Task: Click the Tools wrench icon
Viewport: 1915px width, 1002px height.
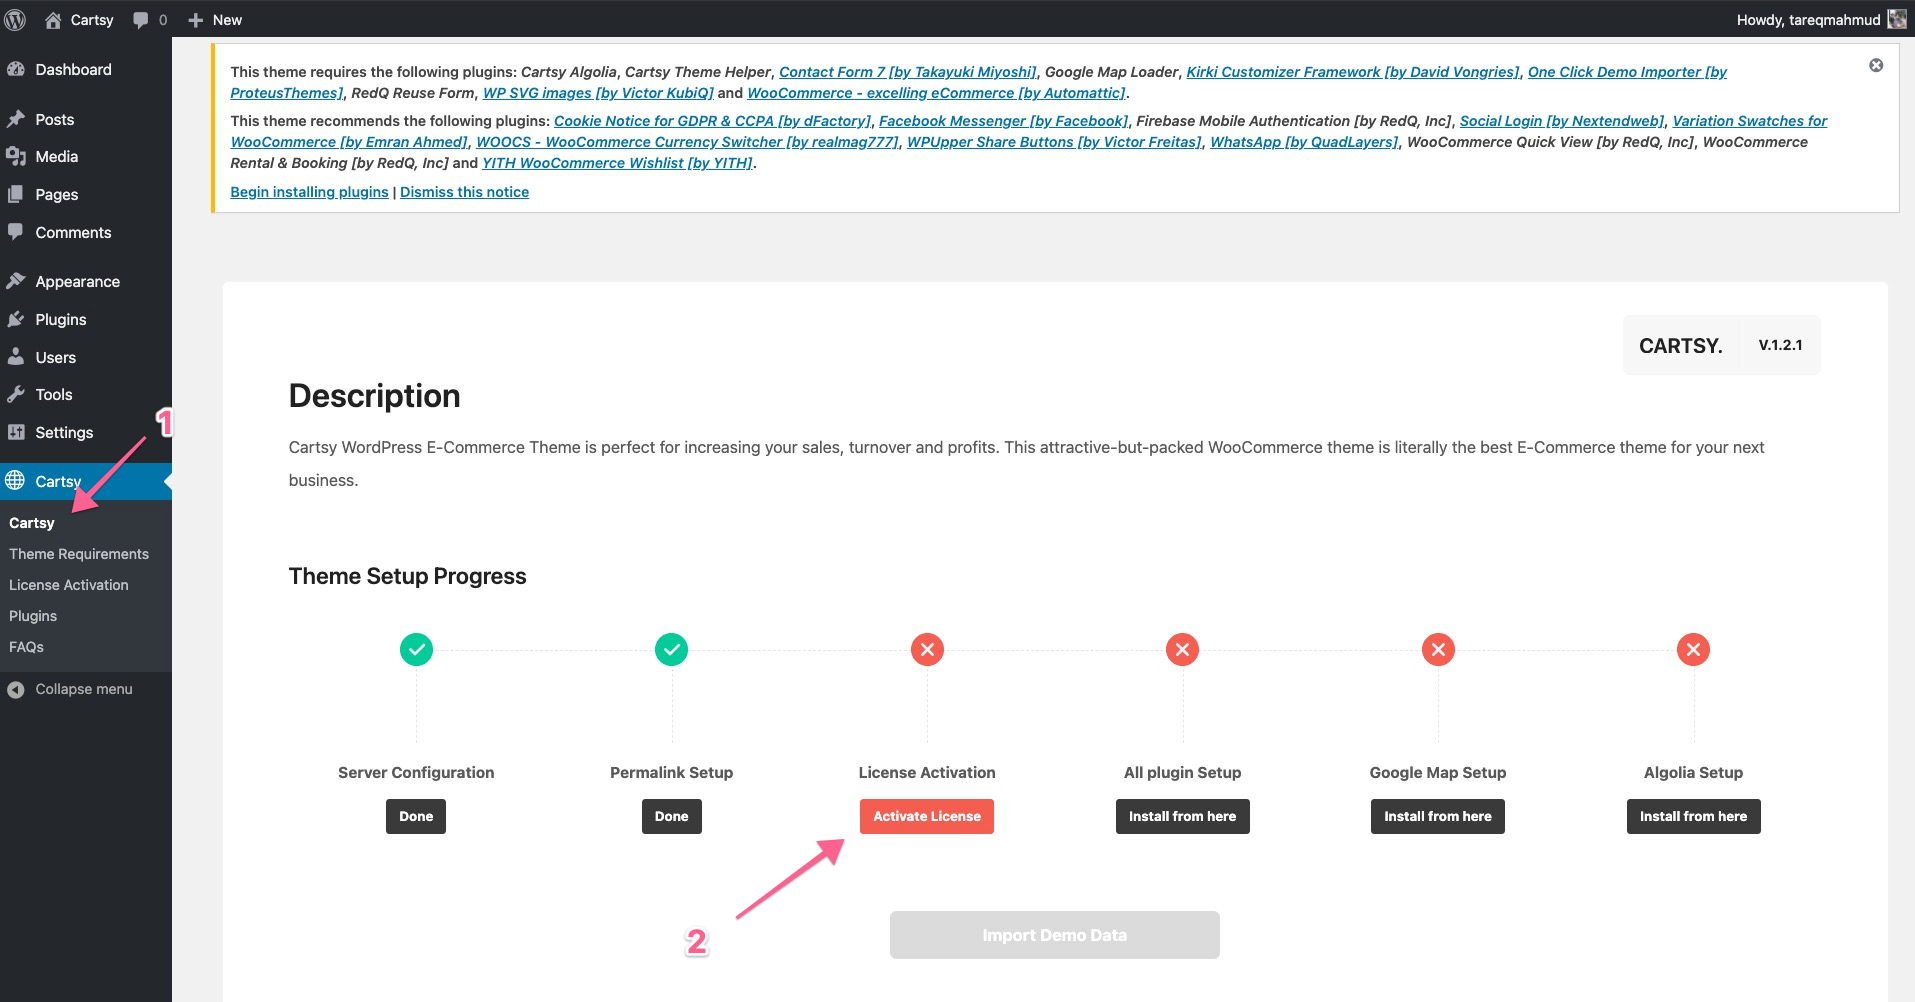Action: pos(15,394)
